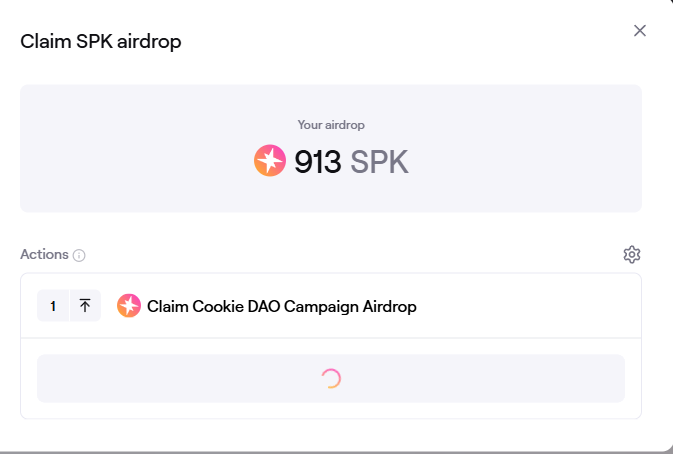Click the 913 airdrop amount

(x=318, y=162)
